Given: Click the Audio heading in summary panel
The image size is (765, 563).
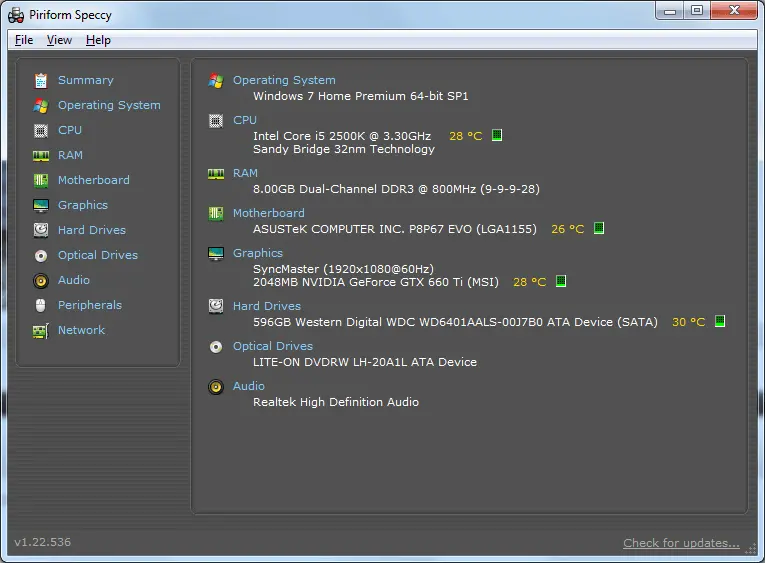Looking at the screenshot, I should [x=249, y=386].
